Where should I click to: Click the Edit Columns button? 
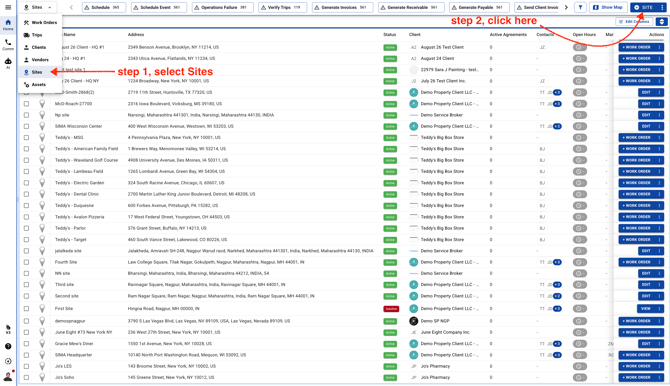(x=635, y=21)
